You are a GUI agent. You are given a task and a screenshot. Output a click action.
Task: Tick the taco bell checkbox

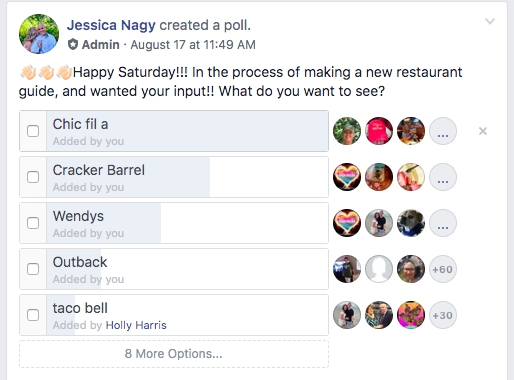[33, 315]
